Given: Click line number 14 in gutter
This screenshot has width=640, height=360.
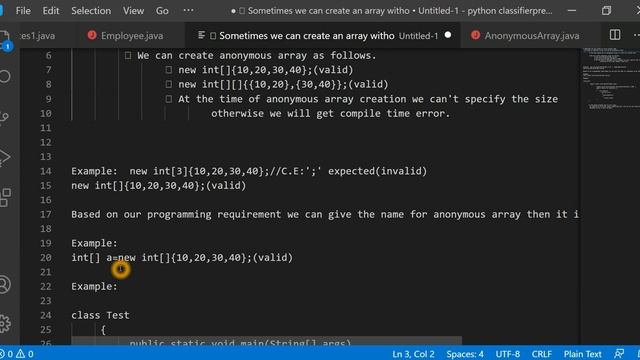Looking at the screenshot, I should click(46, 171).
